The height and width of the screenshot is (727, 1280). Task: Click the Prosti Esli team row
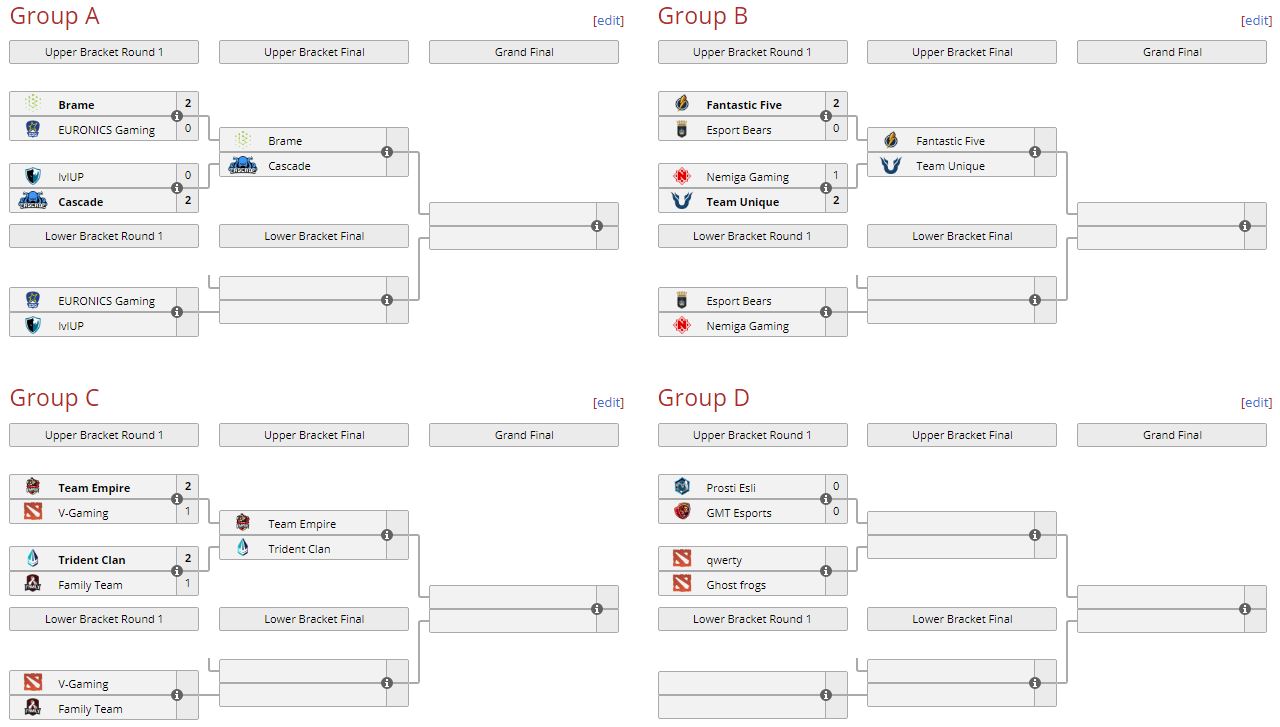[742, 487]
